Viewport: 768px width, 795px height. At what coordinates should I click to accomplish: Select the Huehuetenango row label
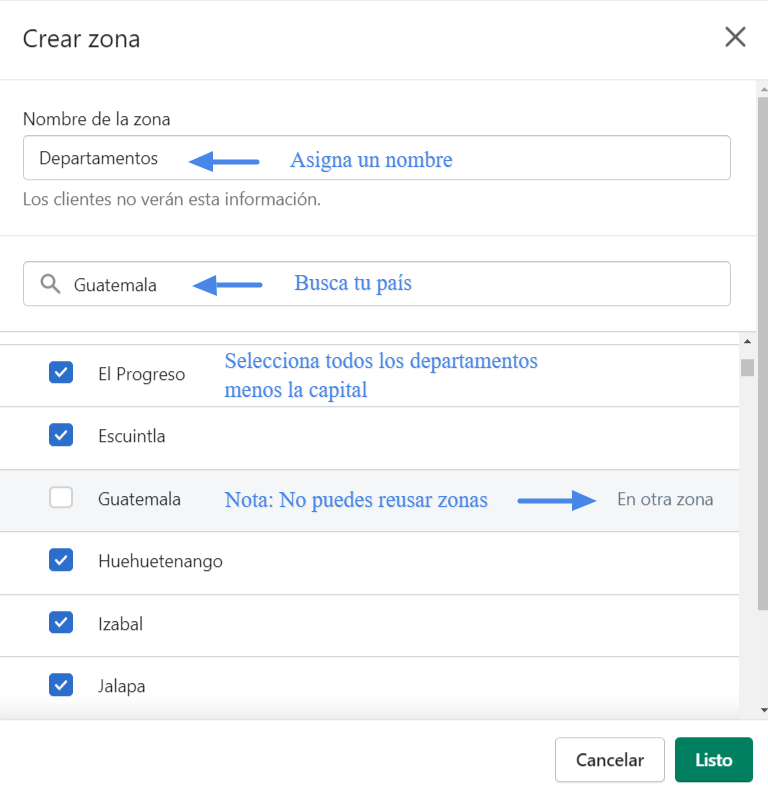pos(160,561)
